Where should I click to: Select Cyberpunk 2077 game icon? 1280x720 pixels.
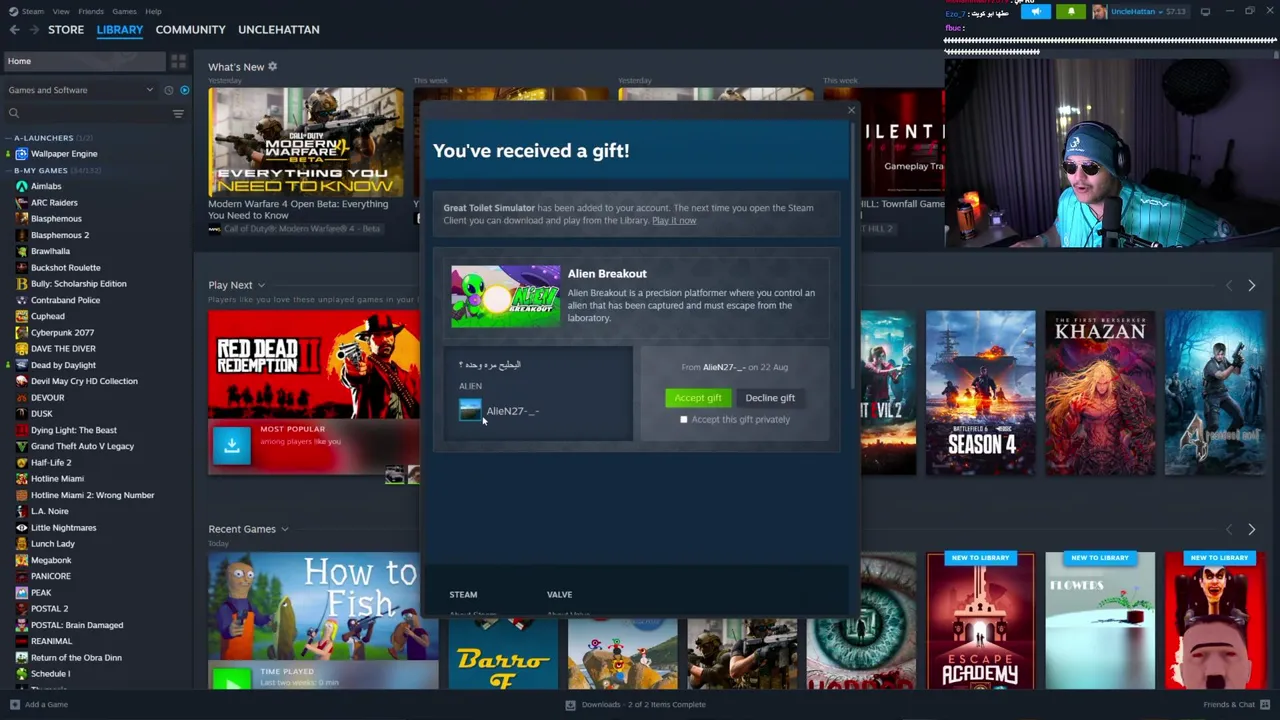tap(21, 333)
